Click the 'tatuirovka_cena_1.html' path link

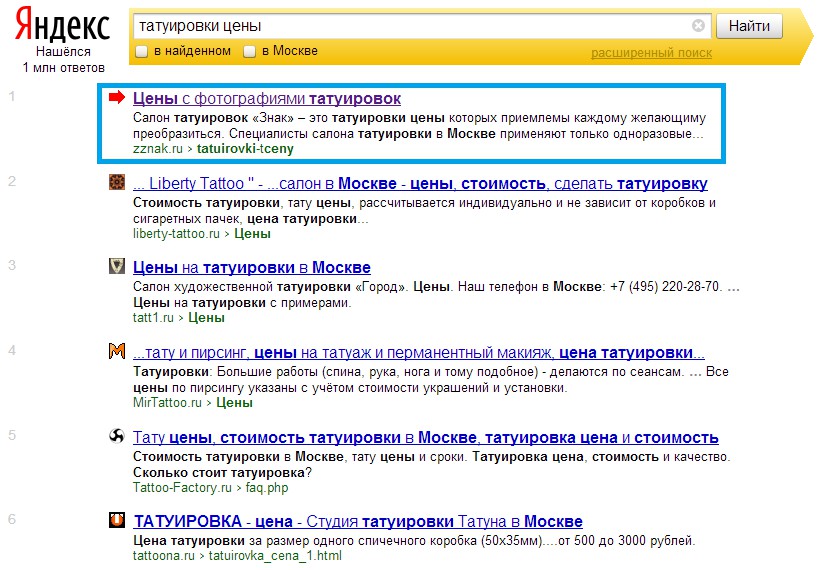275,556
